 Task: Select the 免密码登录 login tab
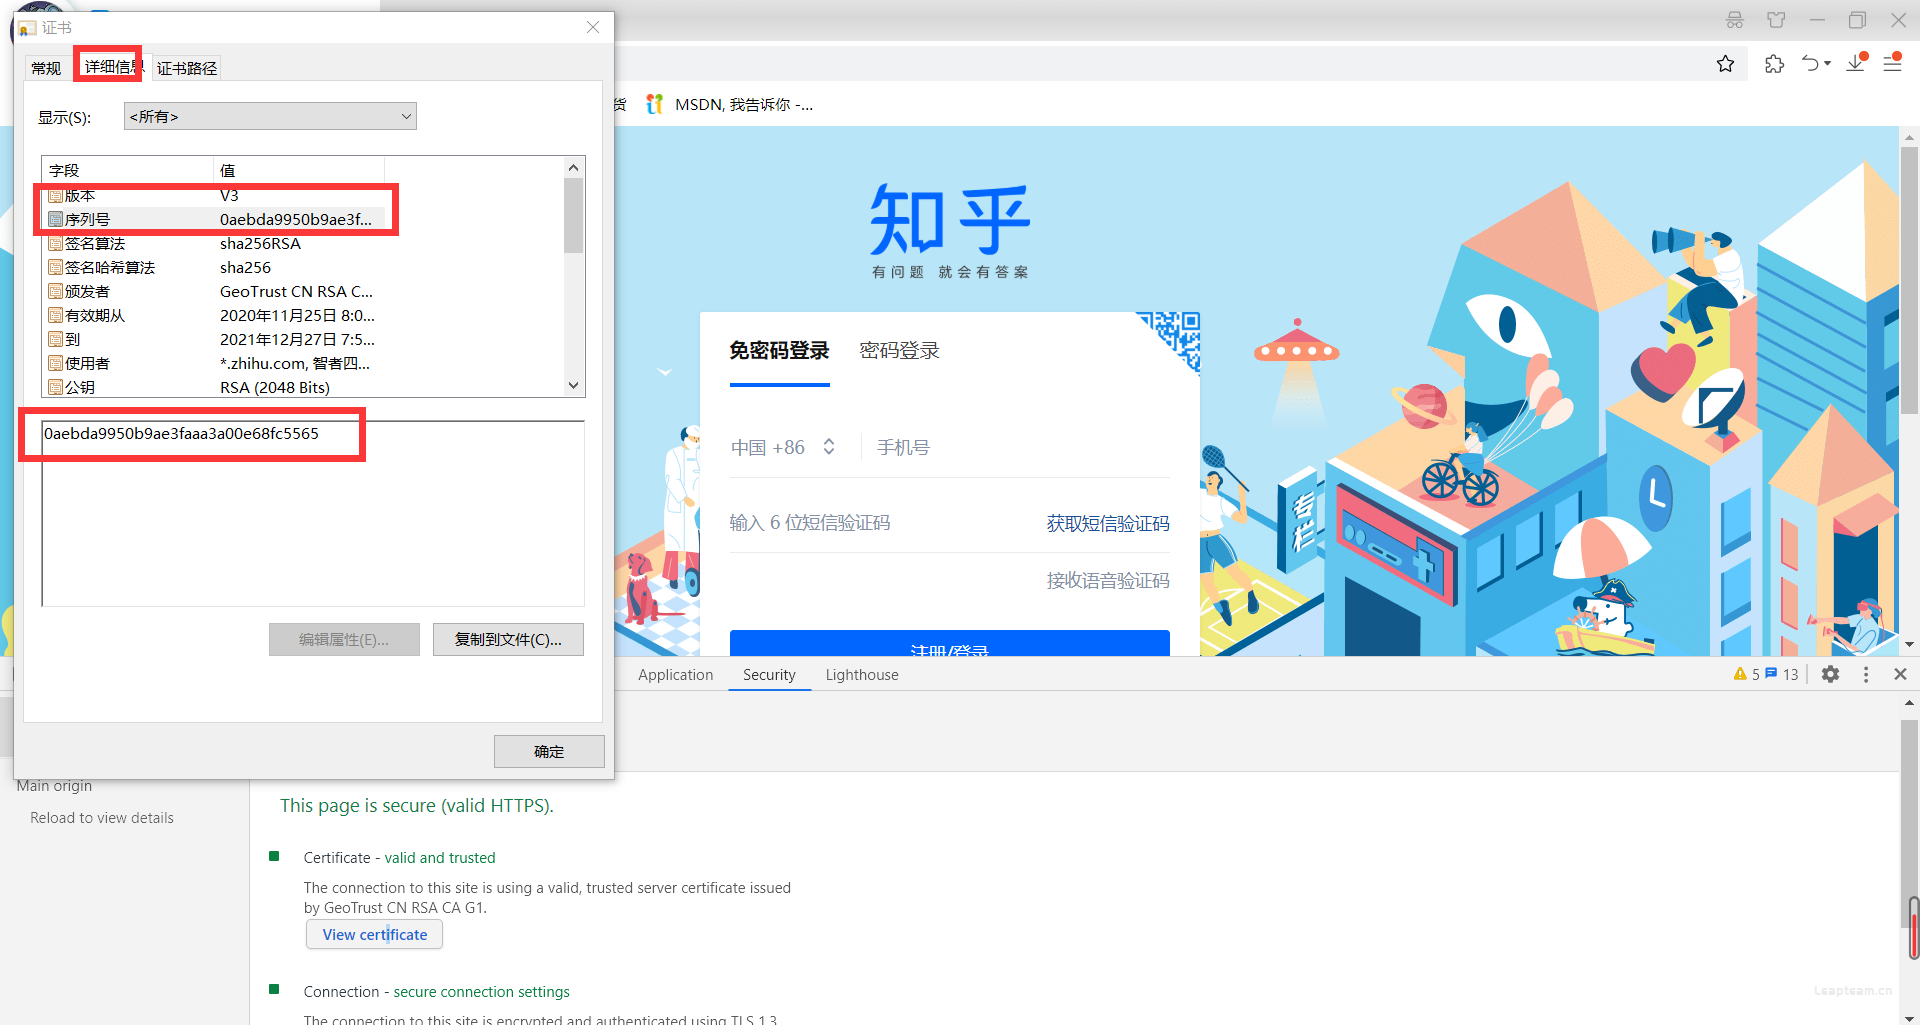[780, 351]
